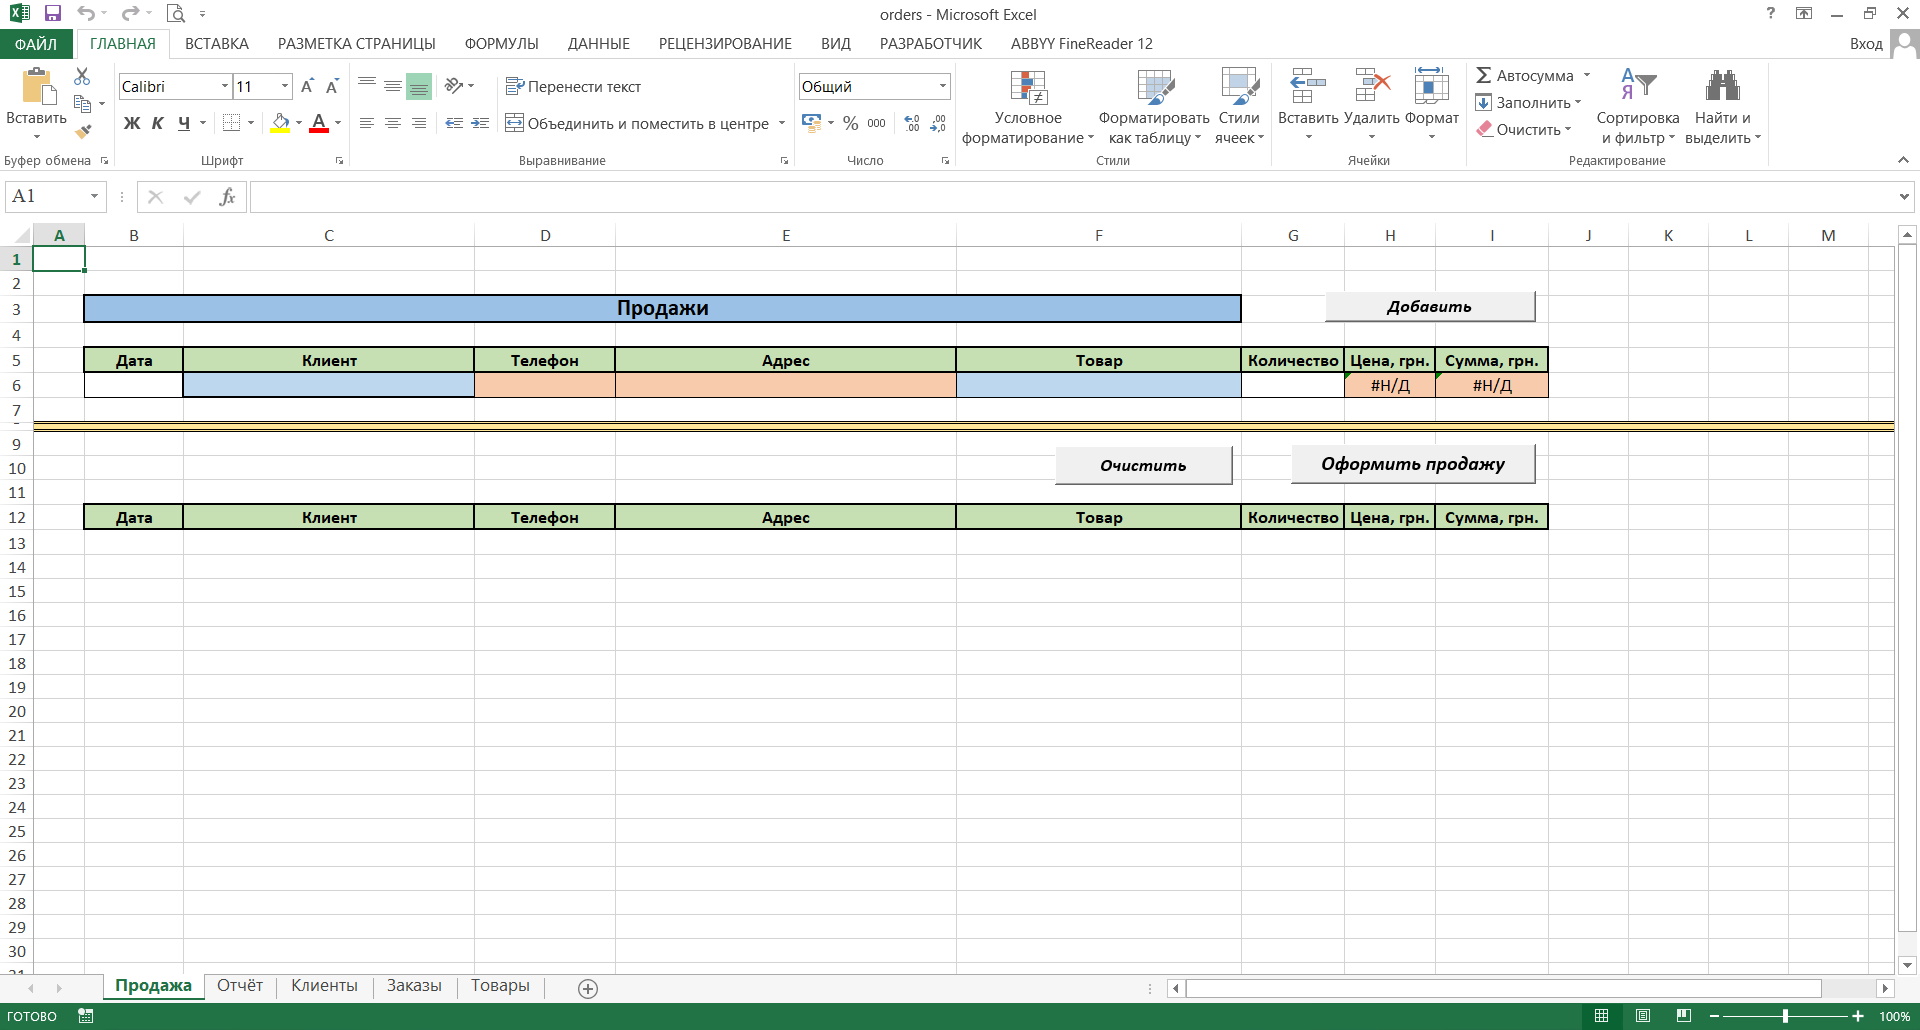Switch to Page Layout view in status bar
This screenshot has width=1920, height=1030.
pos(1643,1016)
